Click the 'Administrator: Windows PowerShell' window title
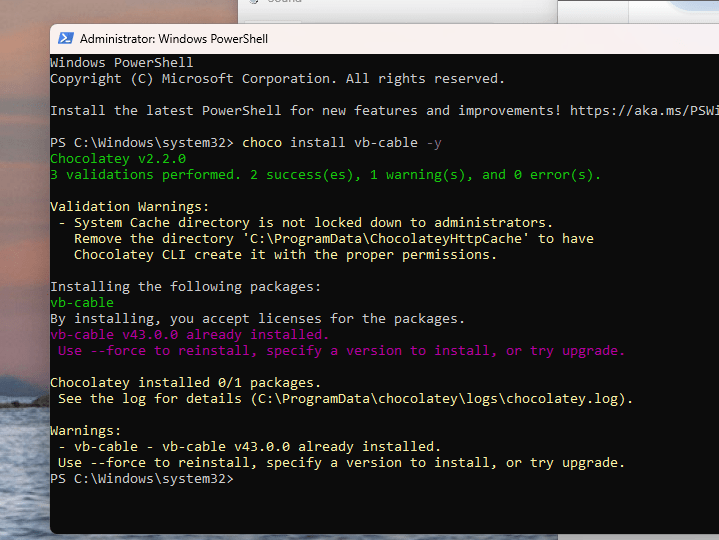The height and width of the screenshot is (540, 719). point(174,39)
